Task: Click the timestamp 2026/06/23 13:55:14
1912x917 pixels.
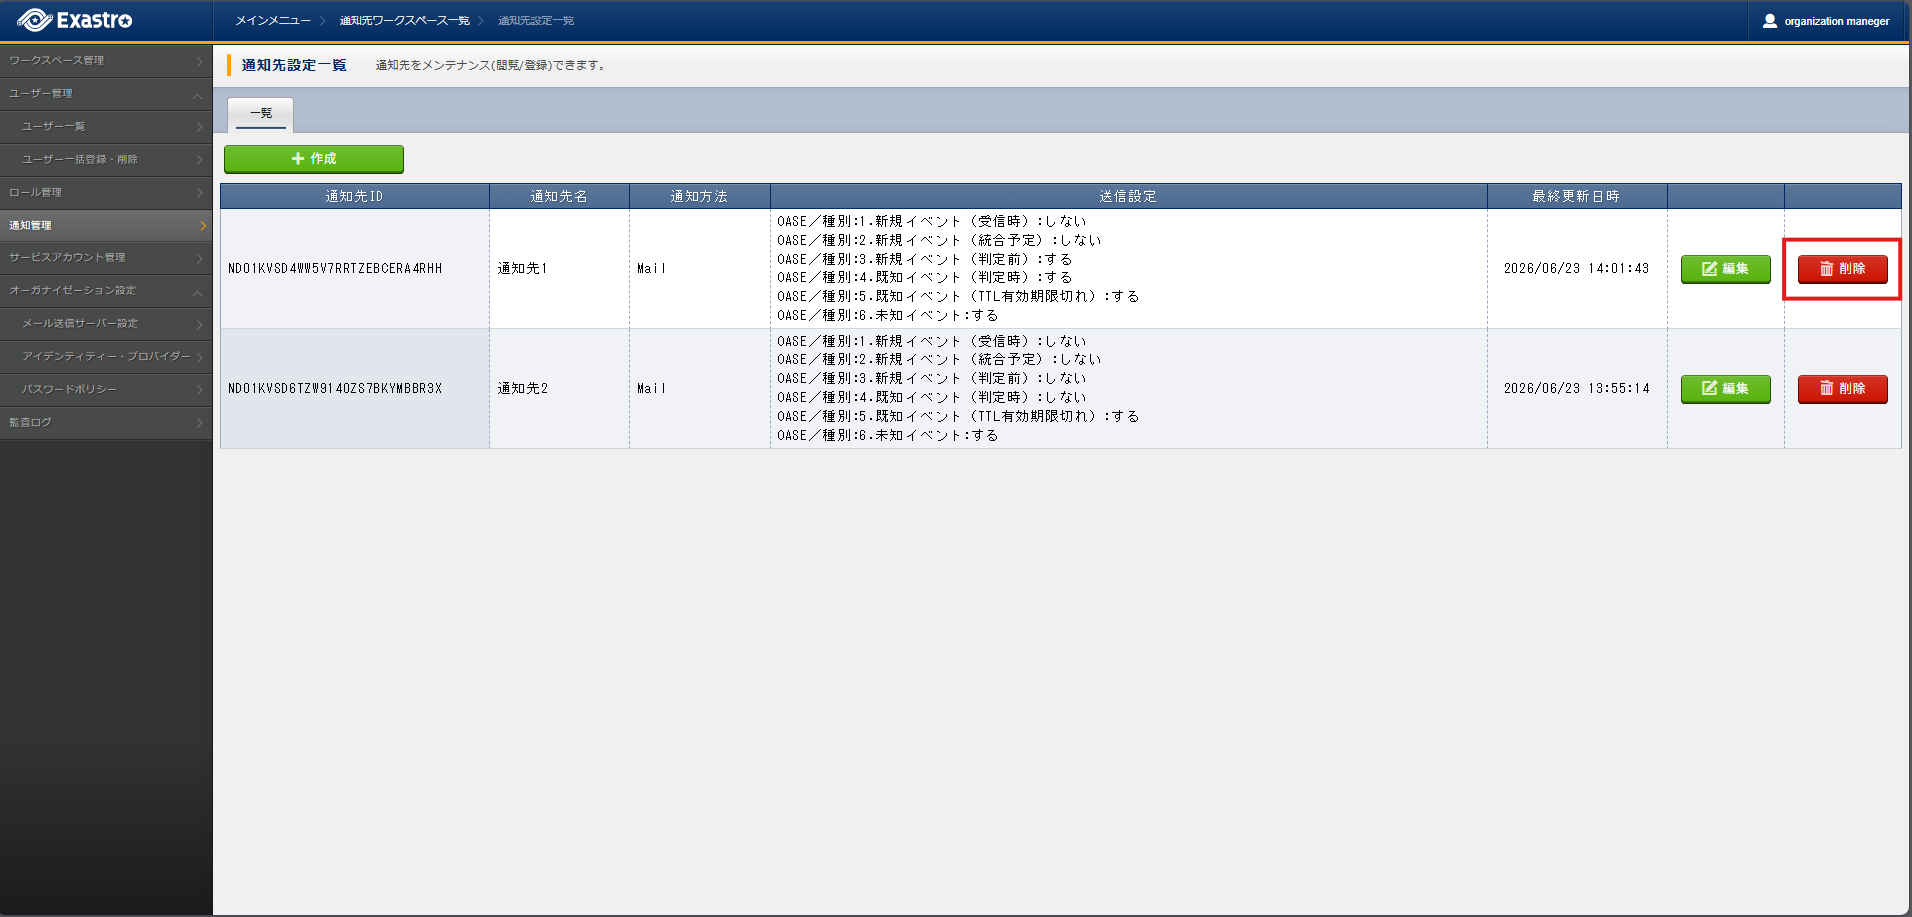Action: coord(1576,389)
